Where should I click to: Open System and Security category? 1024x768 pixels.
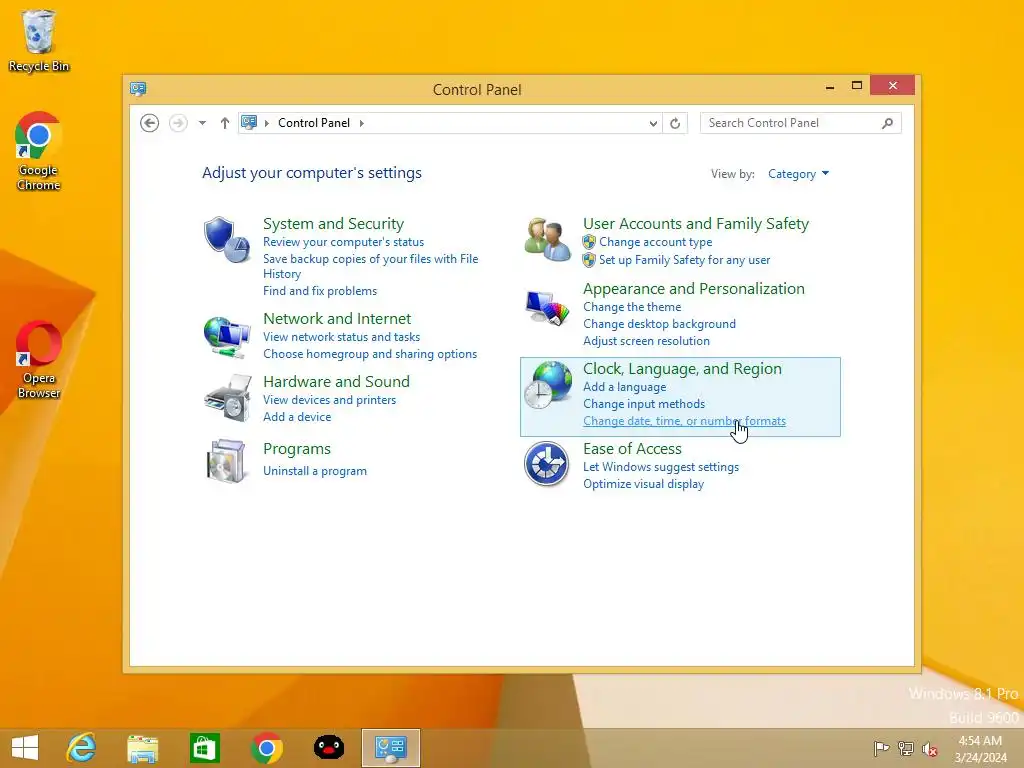(334, 223)
